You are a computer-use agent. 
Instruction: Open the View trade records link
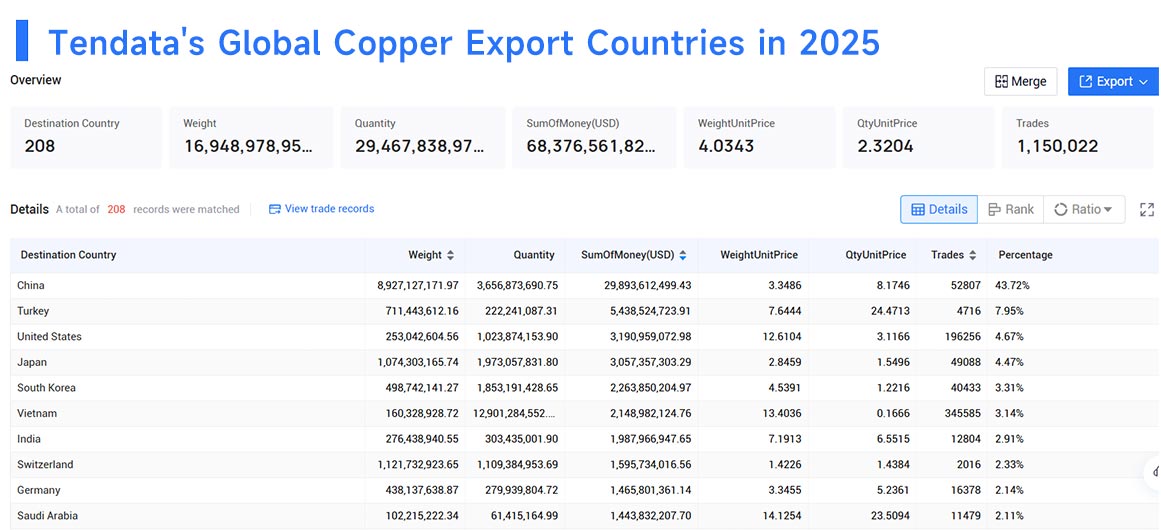point(321,209)
